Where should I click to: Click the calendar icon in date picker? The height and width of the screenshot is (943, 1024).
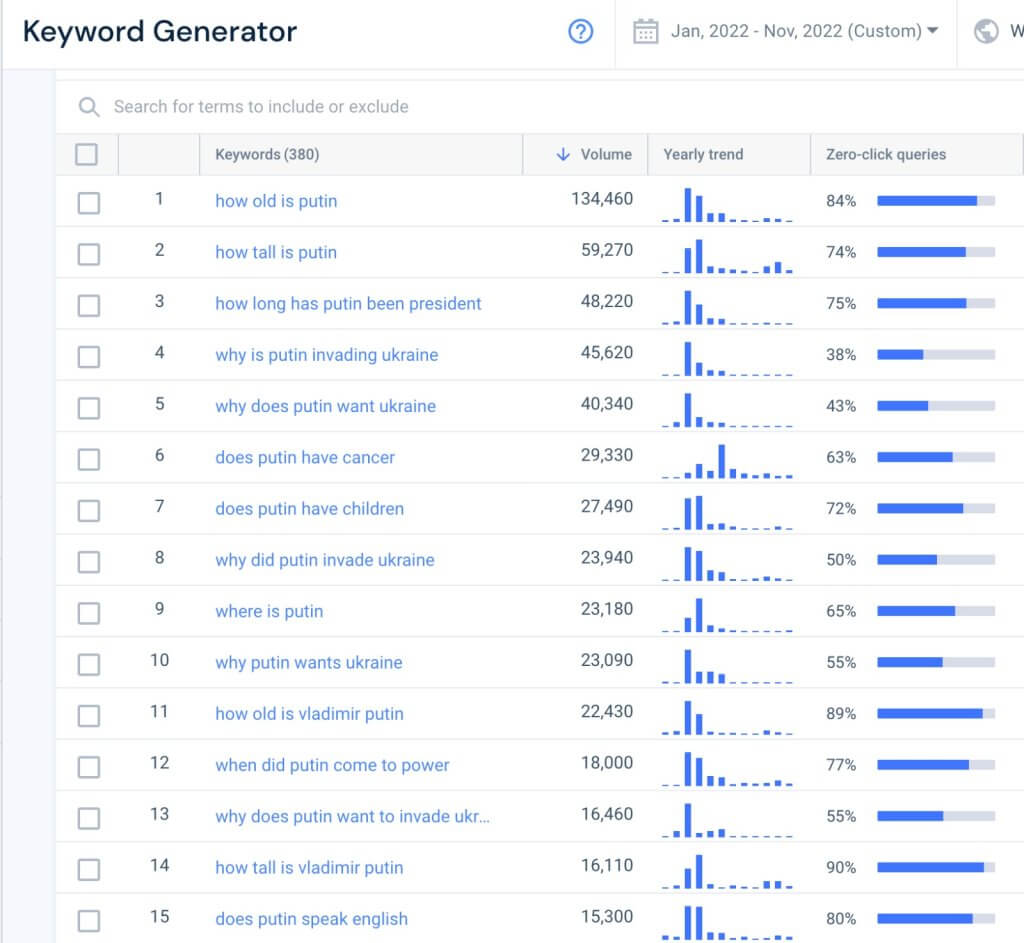pyautogui.click(x=646, y=31)
